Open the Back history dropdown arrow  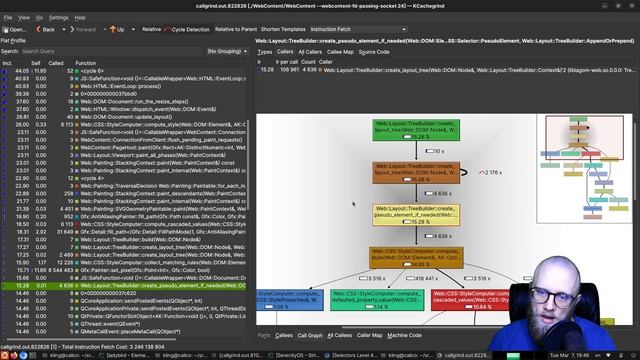point(64,29)
